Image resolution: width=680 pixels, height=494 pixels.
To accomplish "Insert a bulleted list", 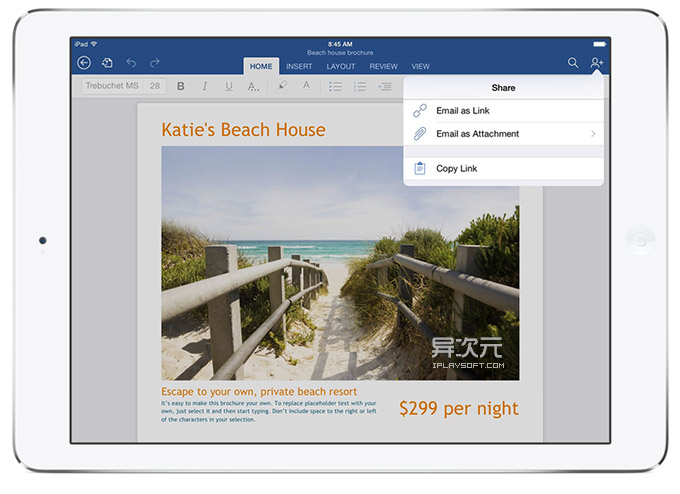I will coord(336,87).
